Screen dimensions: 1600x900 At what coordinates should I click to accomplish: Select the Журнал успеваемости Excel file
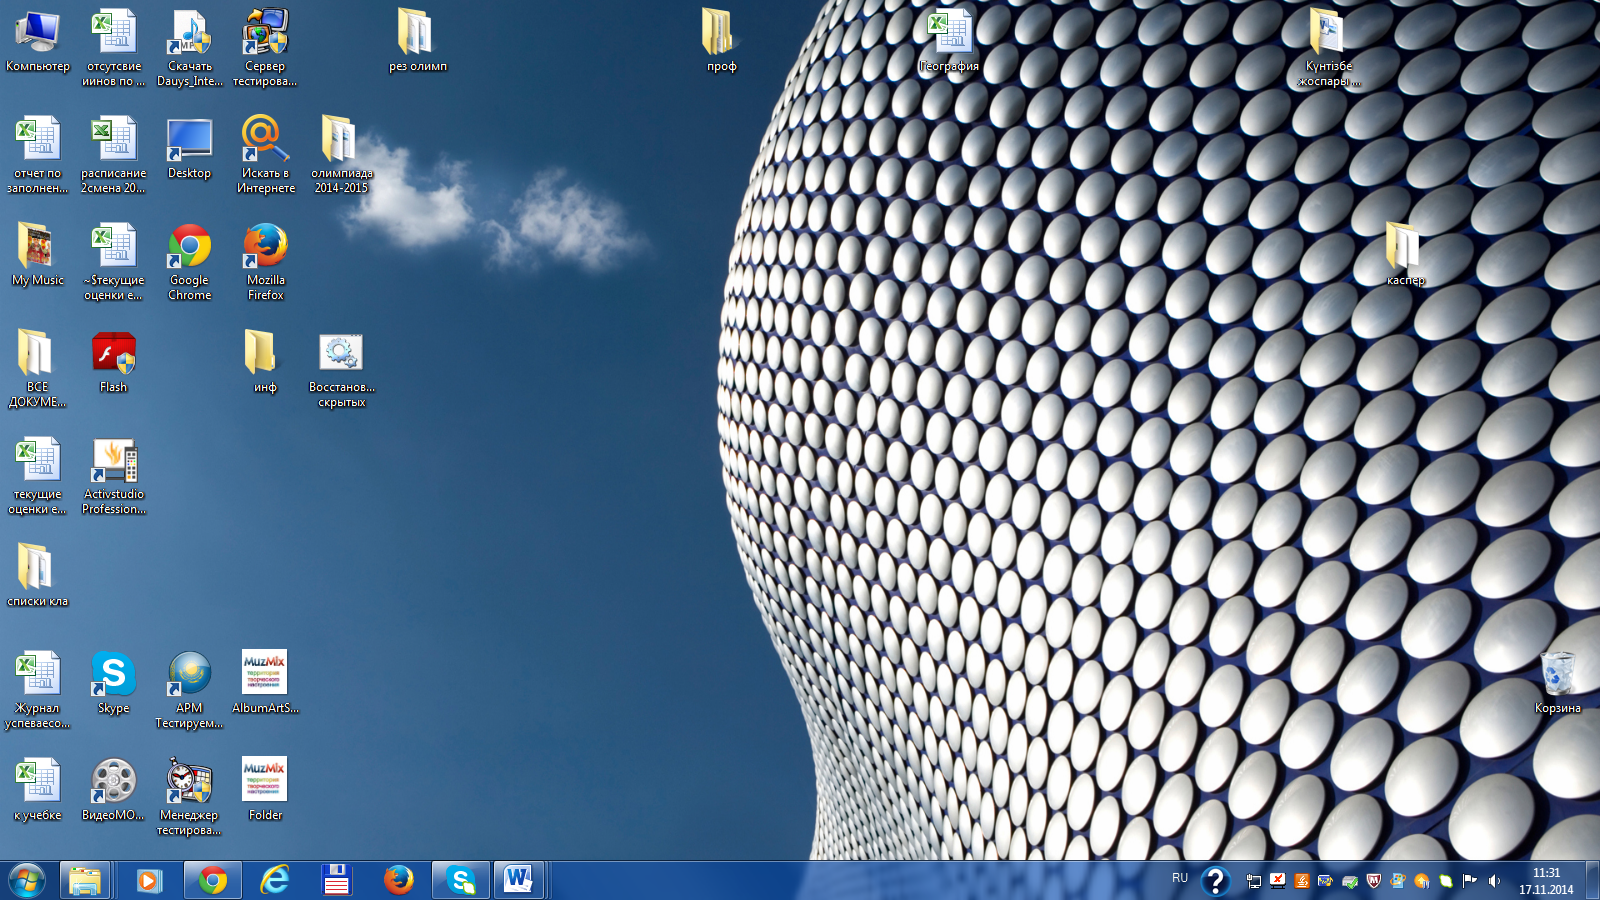38,690
